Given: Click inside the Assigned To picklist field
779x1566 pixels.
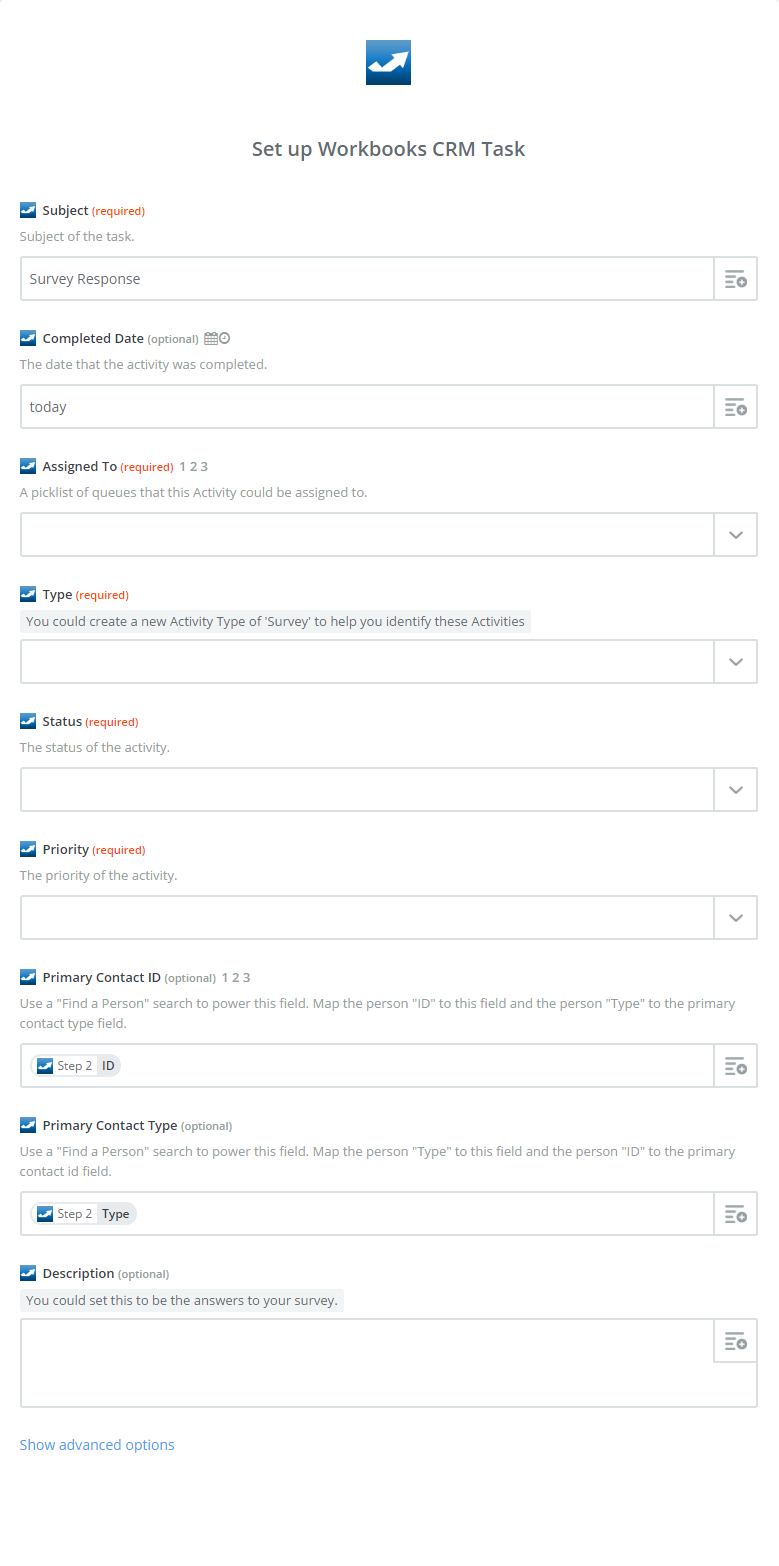Looking at the screenshot, I should click(367, 535).
